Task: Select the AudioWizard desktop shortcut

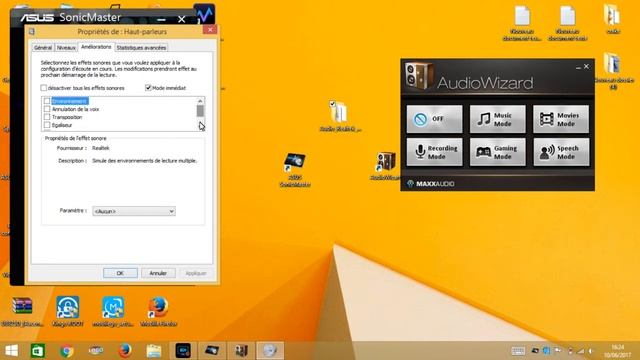Action: [385, 166]
